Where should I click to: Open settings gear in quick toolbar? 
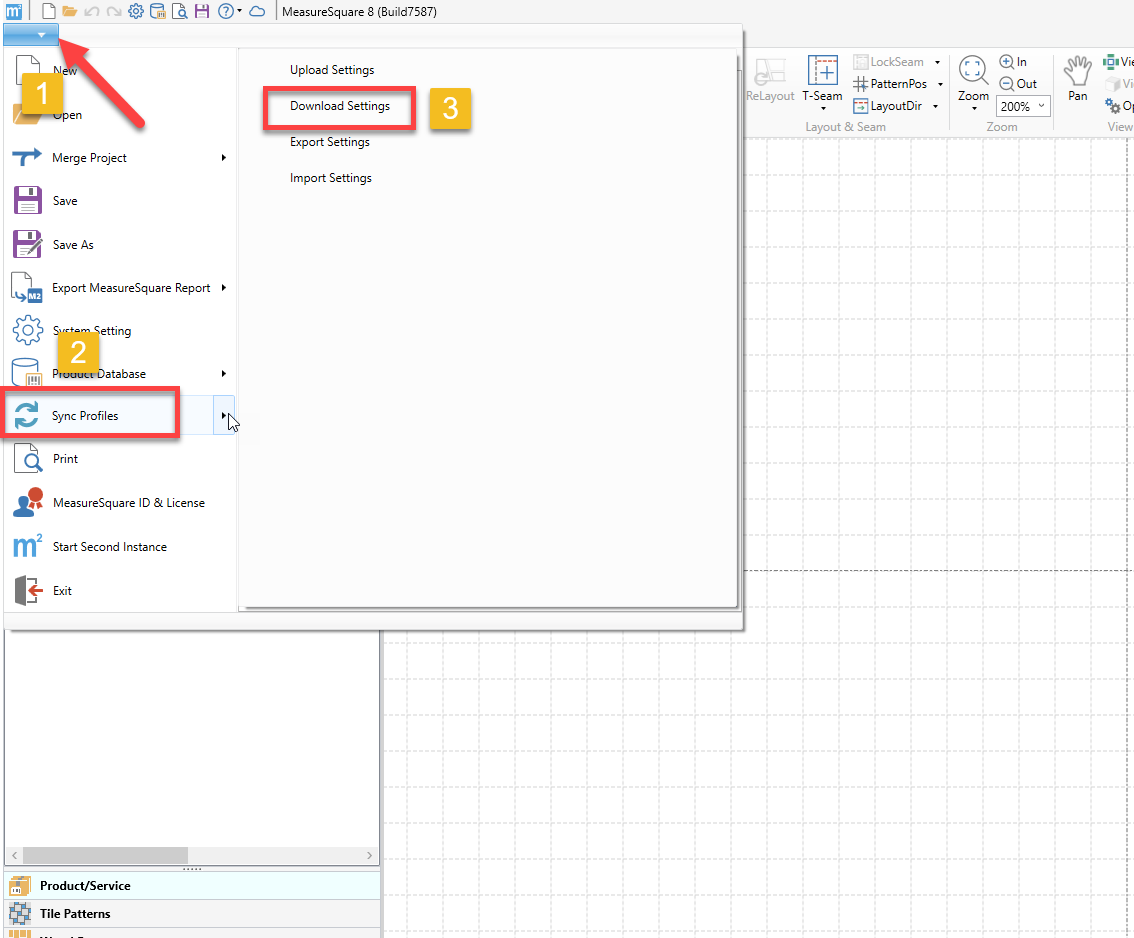coord(136,11)
